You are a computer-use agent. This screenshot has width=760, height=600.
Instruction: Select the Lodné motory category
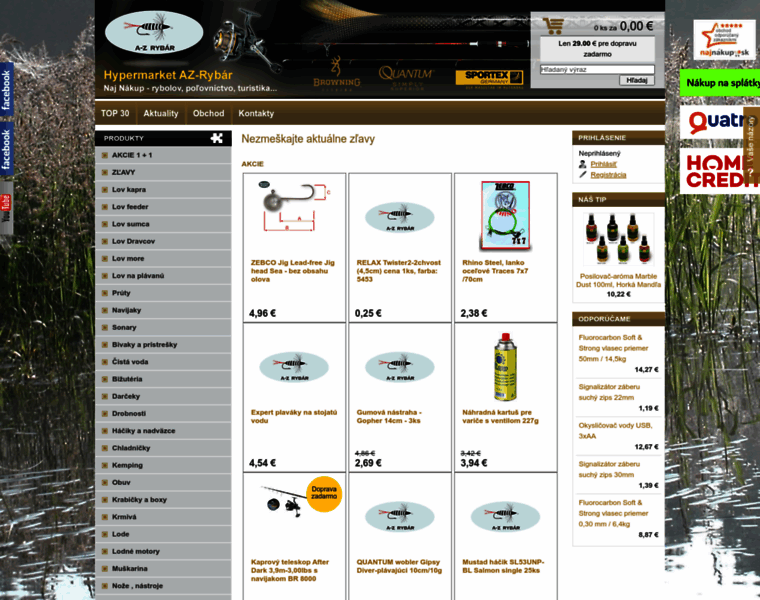pos(163,551)
